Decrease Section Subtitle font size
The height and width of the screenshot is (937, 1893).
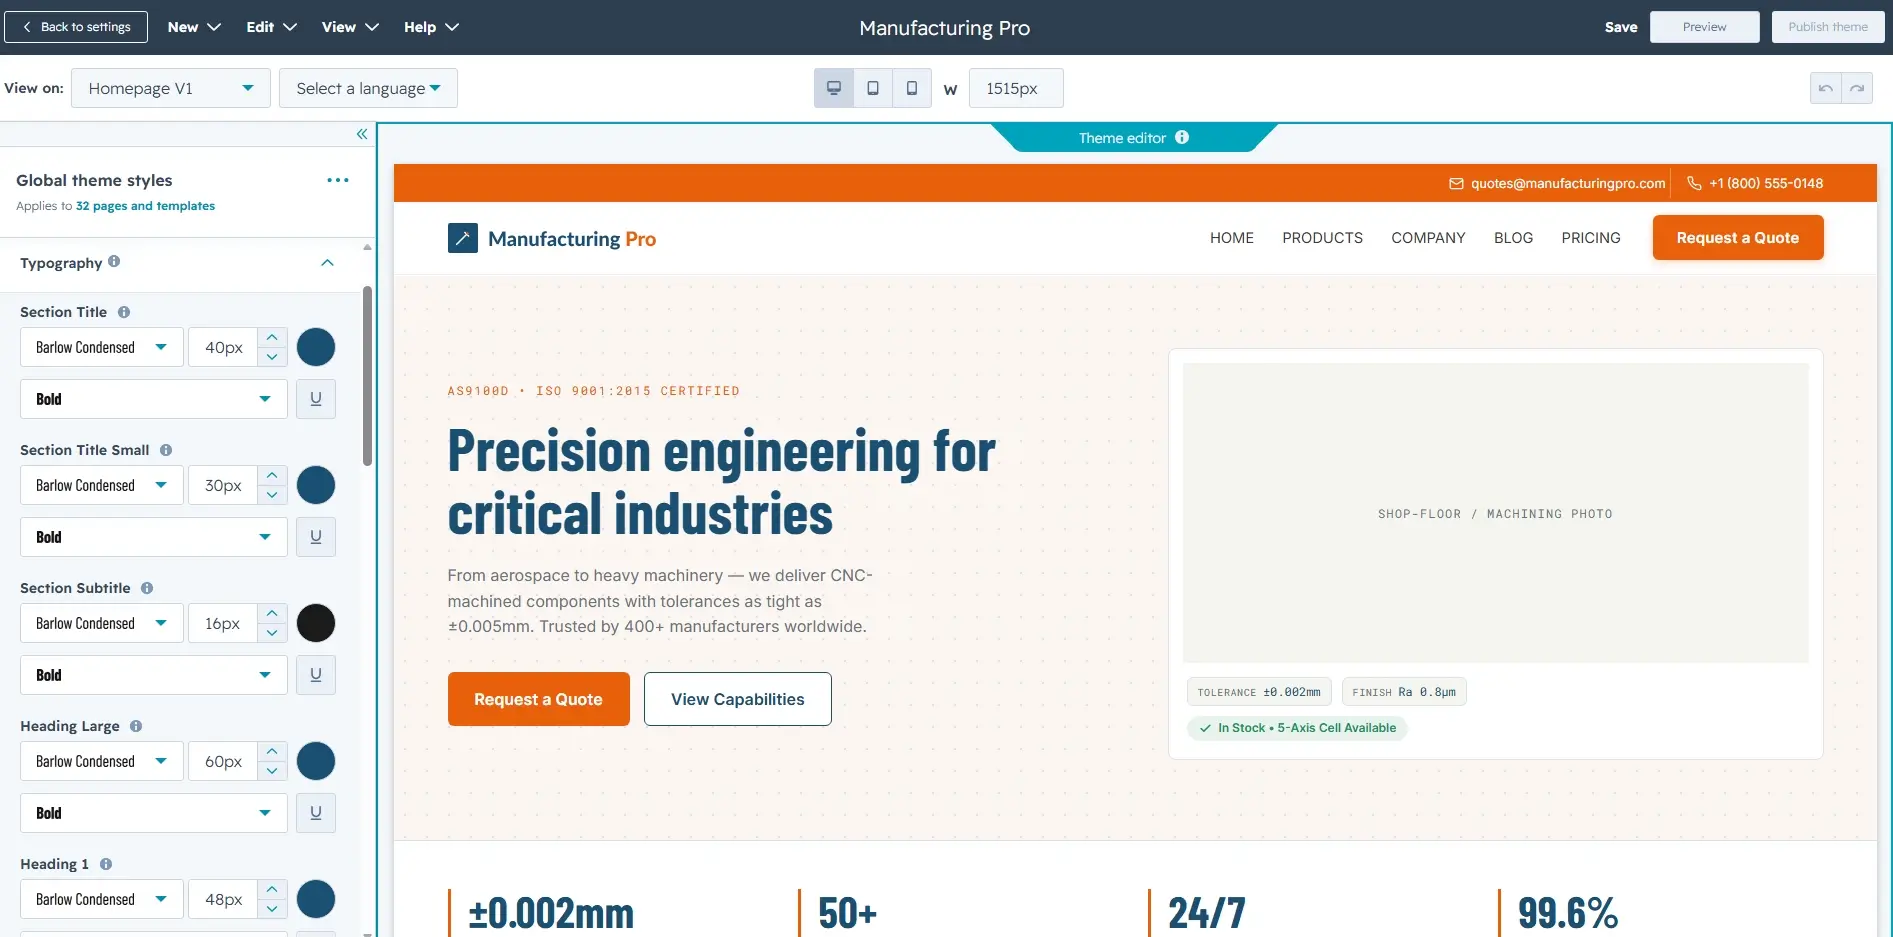point(272,633)
